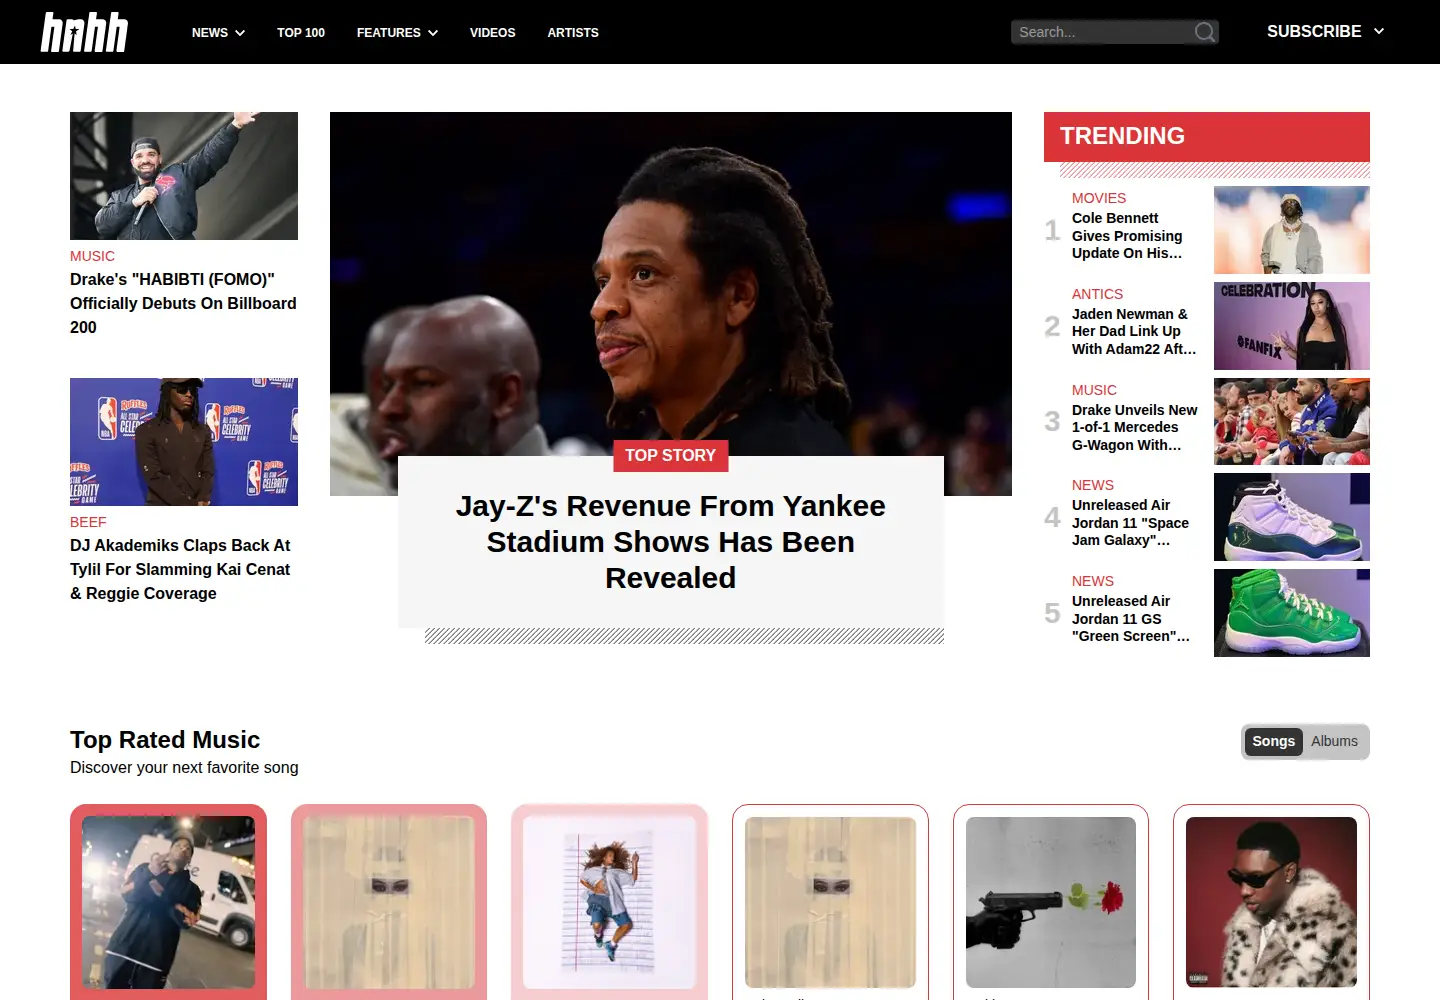Image resolution: width=1440 pixels, height=1000 pixels.
Task: Go to the VIDEOS section
Action: click(493, 33)
